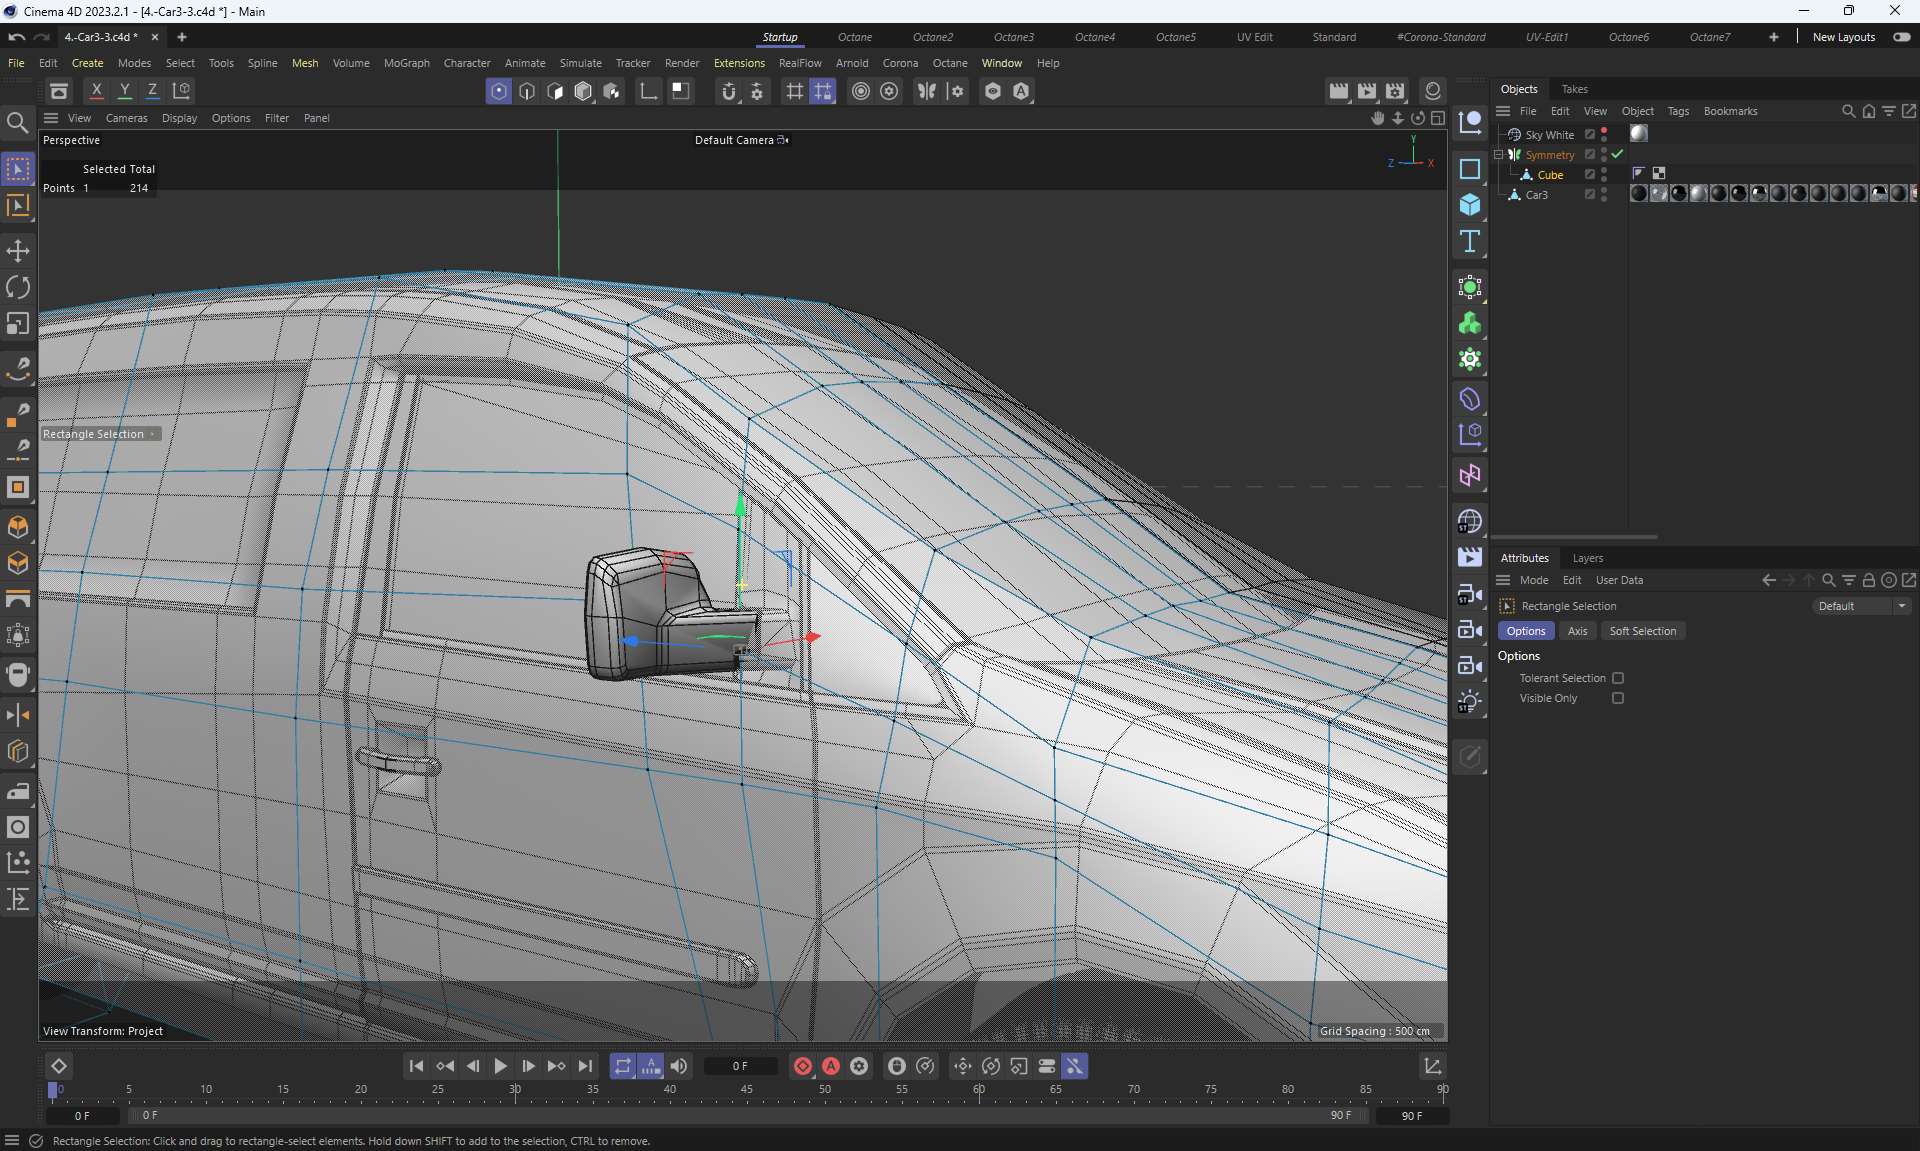
Task: Open the Default mode dropdown in Attributes
Action: point(1861,606)
